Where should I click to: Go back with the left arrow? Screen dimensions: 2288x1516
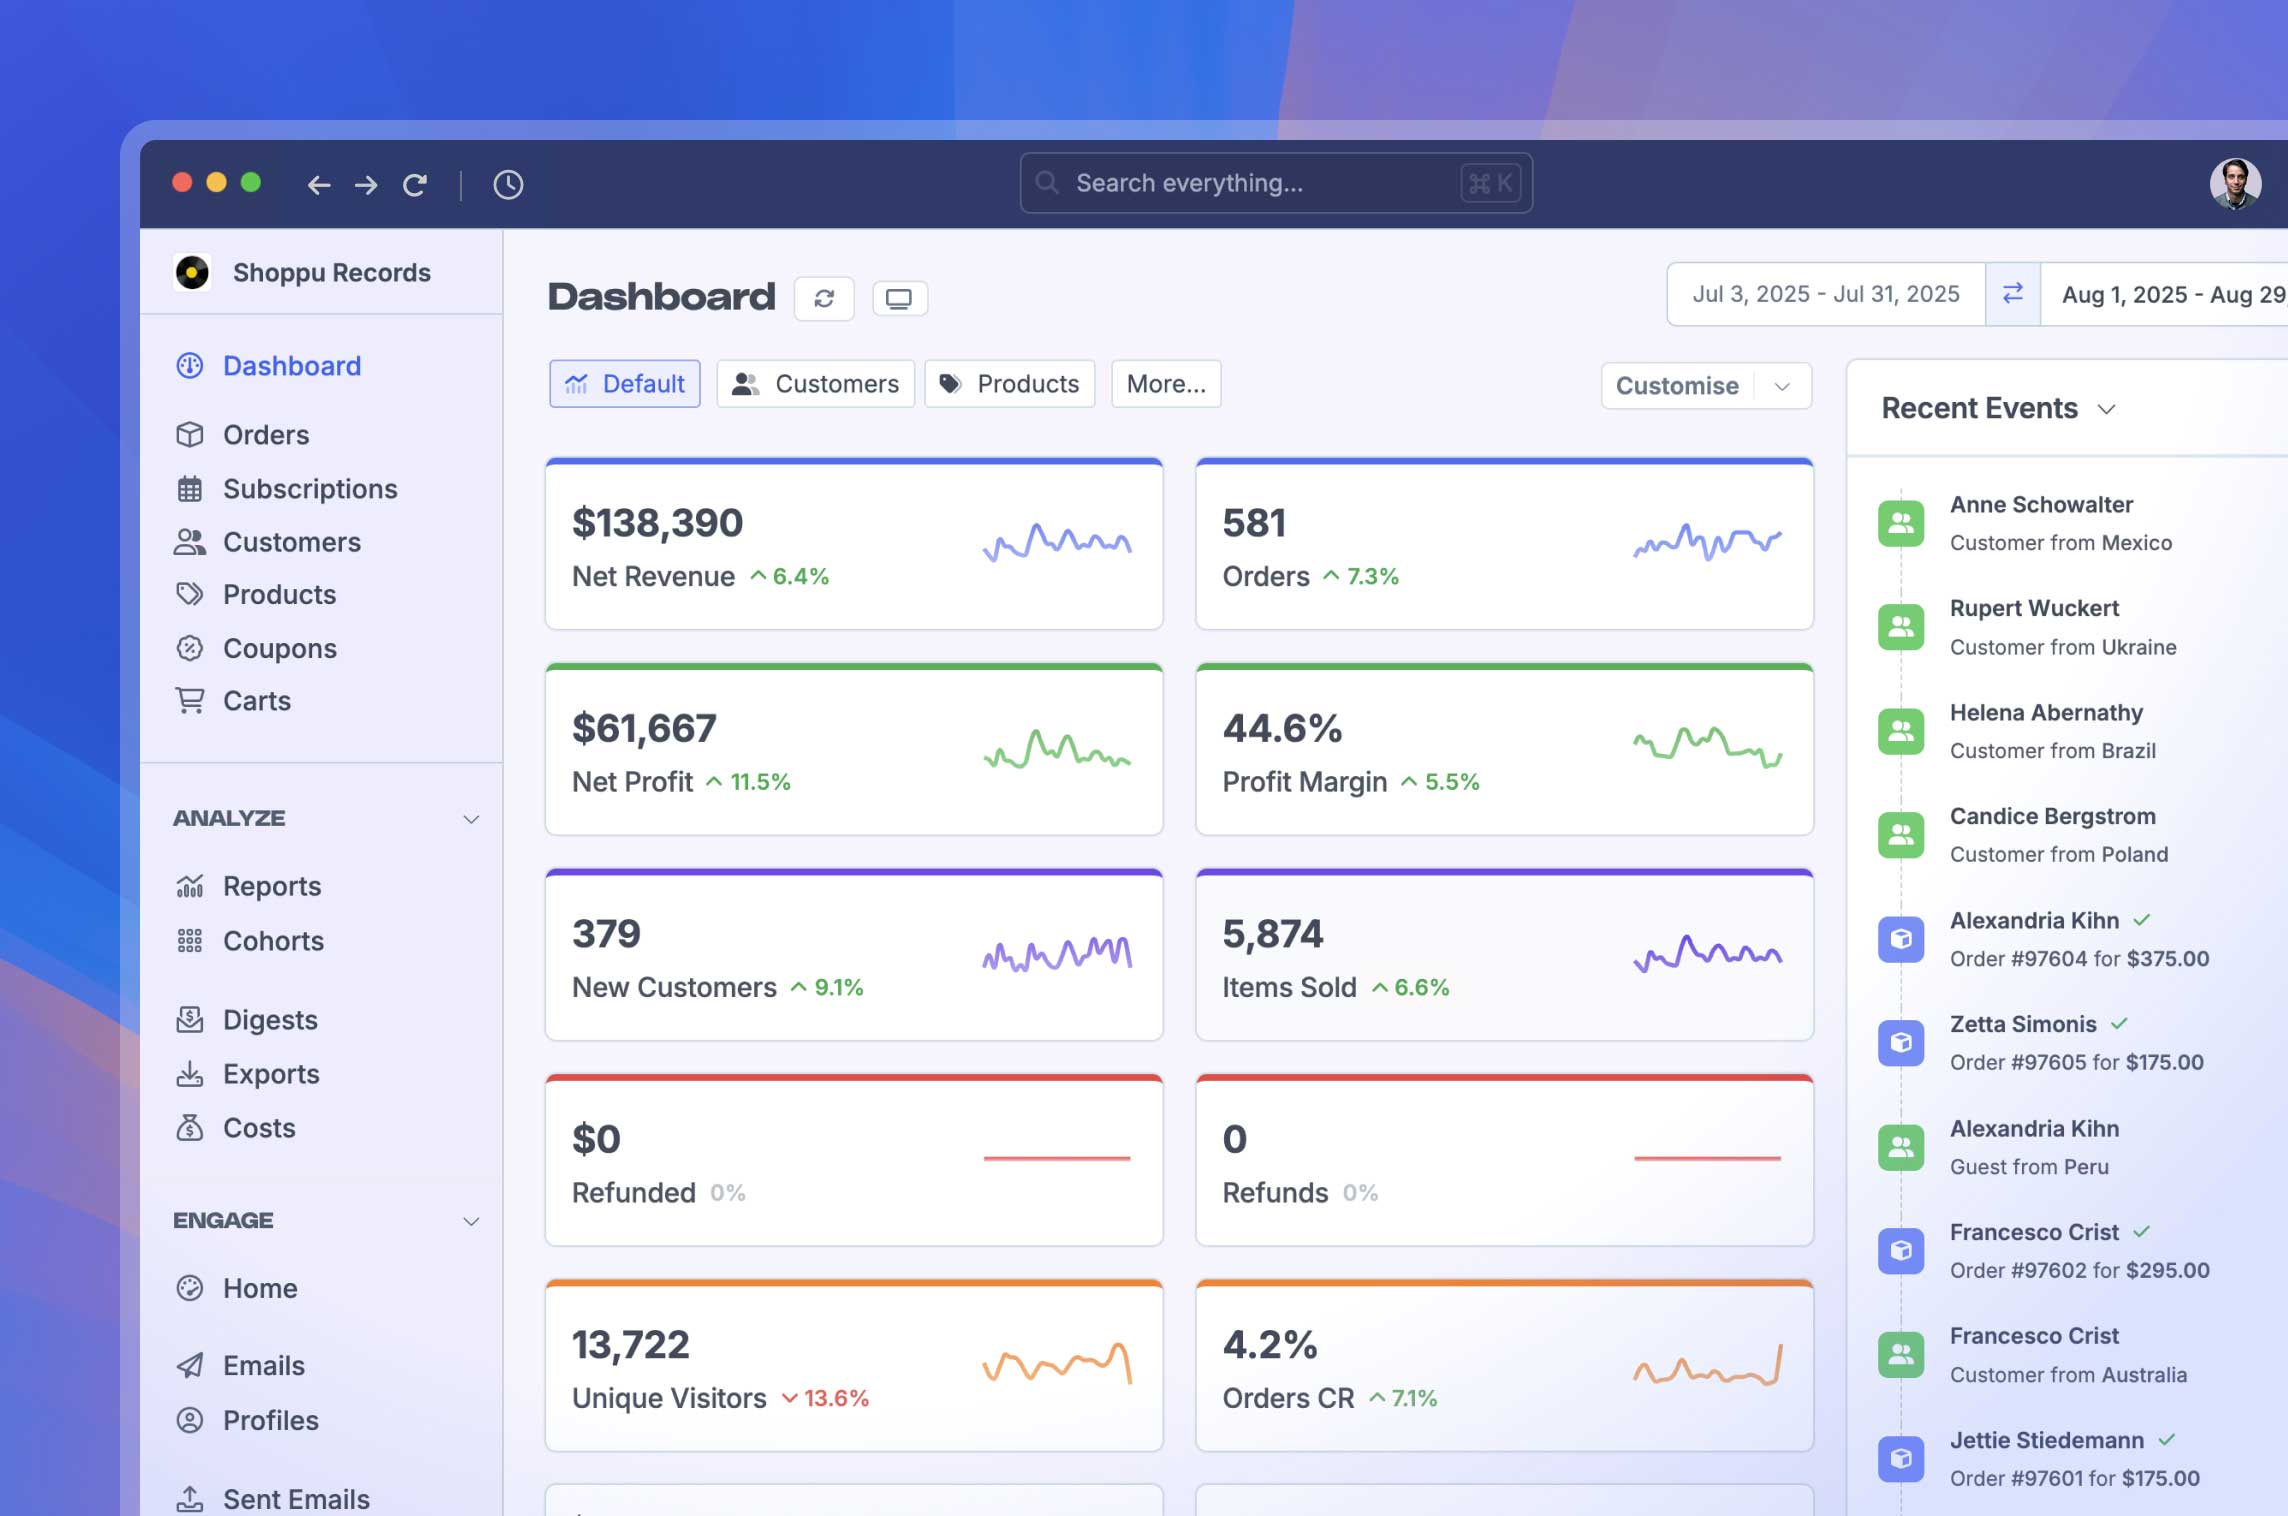319,184
